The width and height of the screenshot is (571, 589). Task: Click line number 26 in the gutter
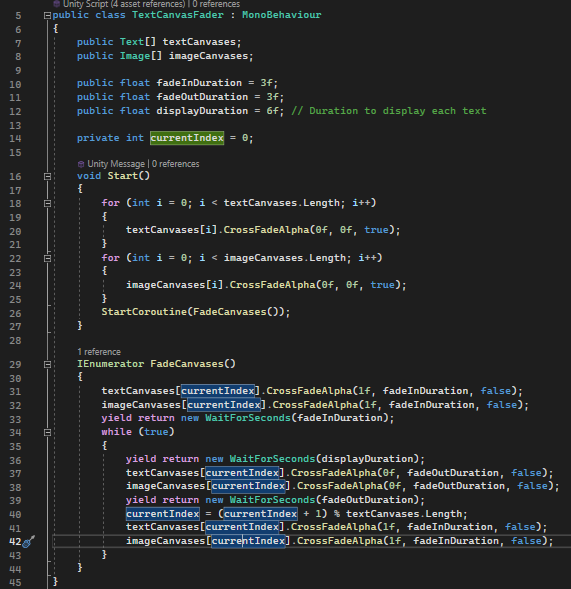pos(15,313)
